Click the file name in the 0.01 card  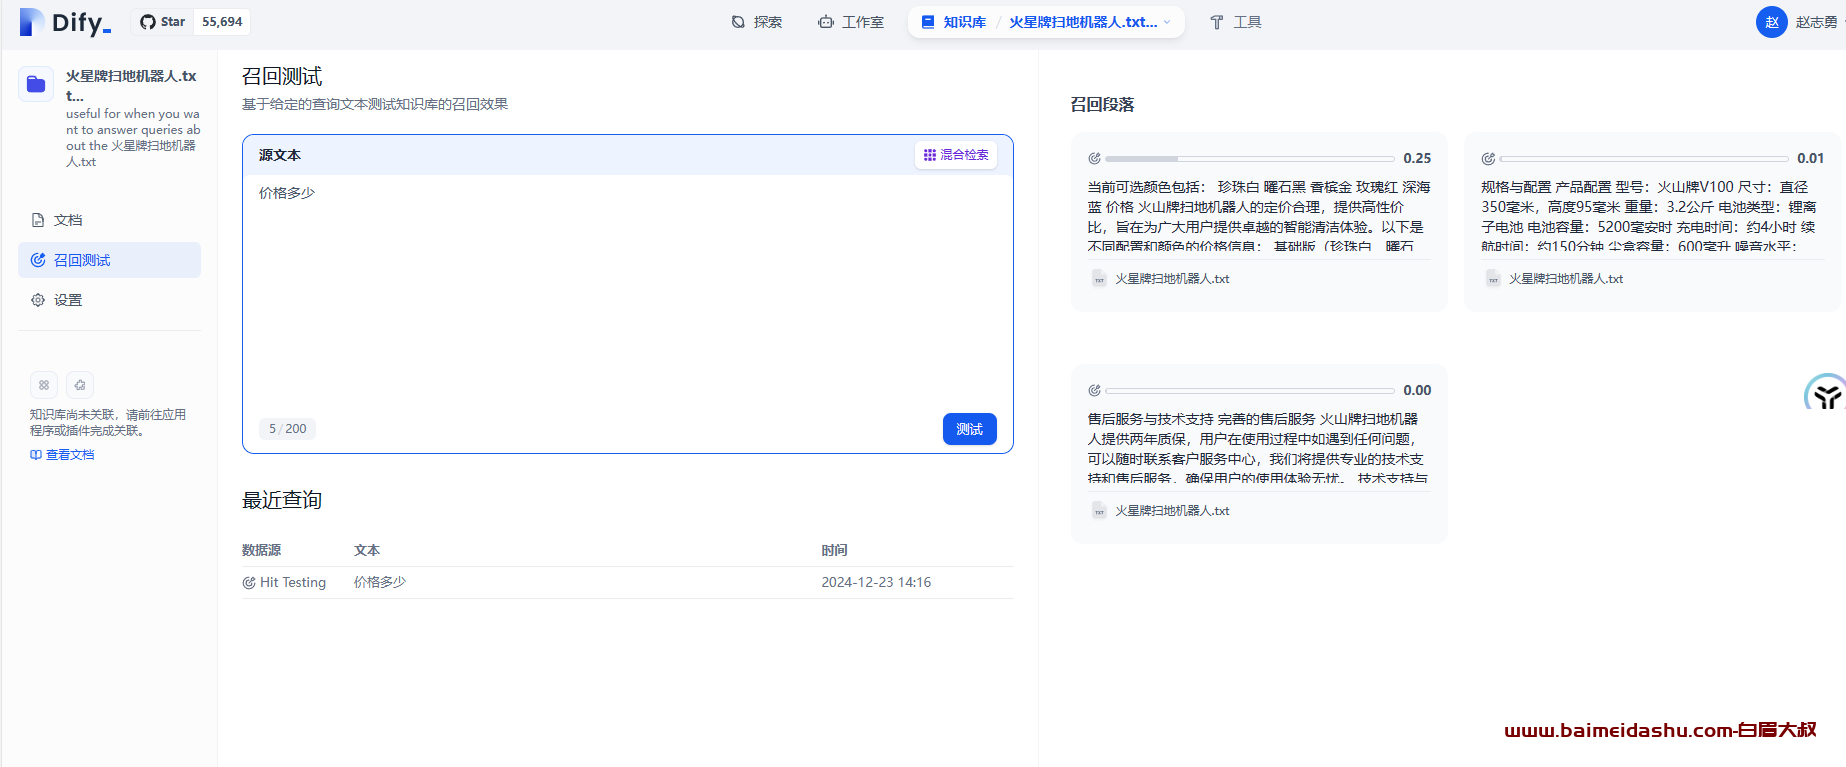(x=1566, y=279)
